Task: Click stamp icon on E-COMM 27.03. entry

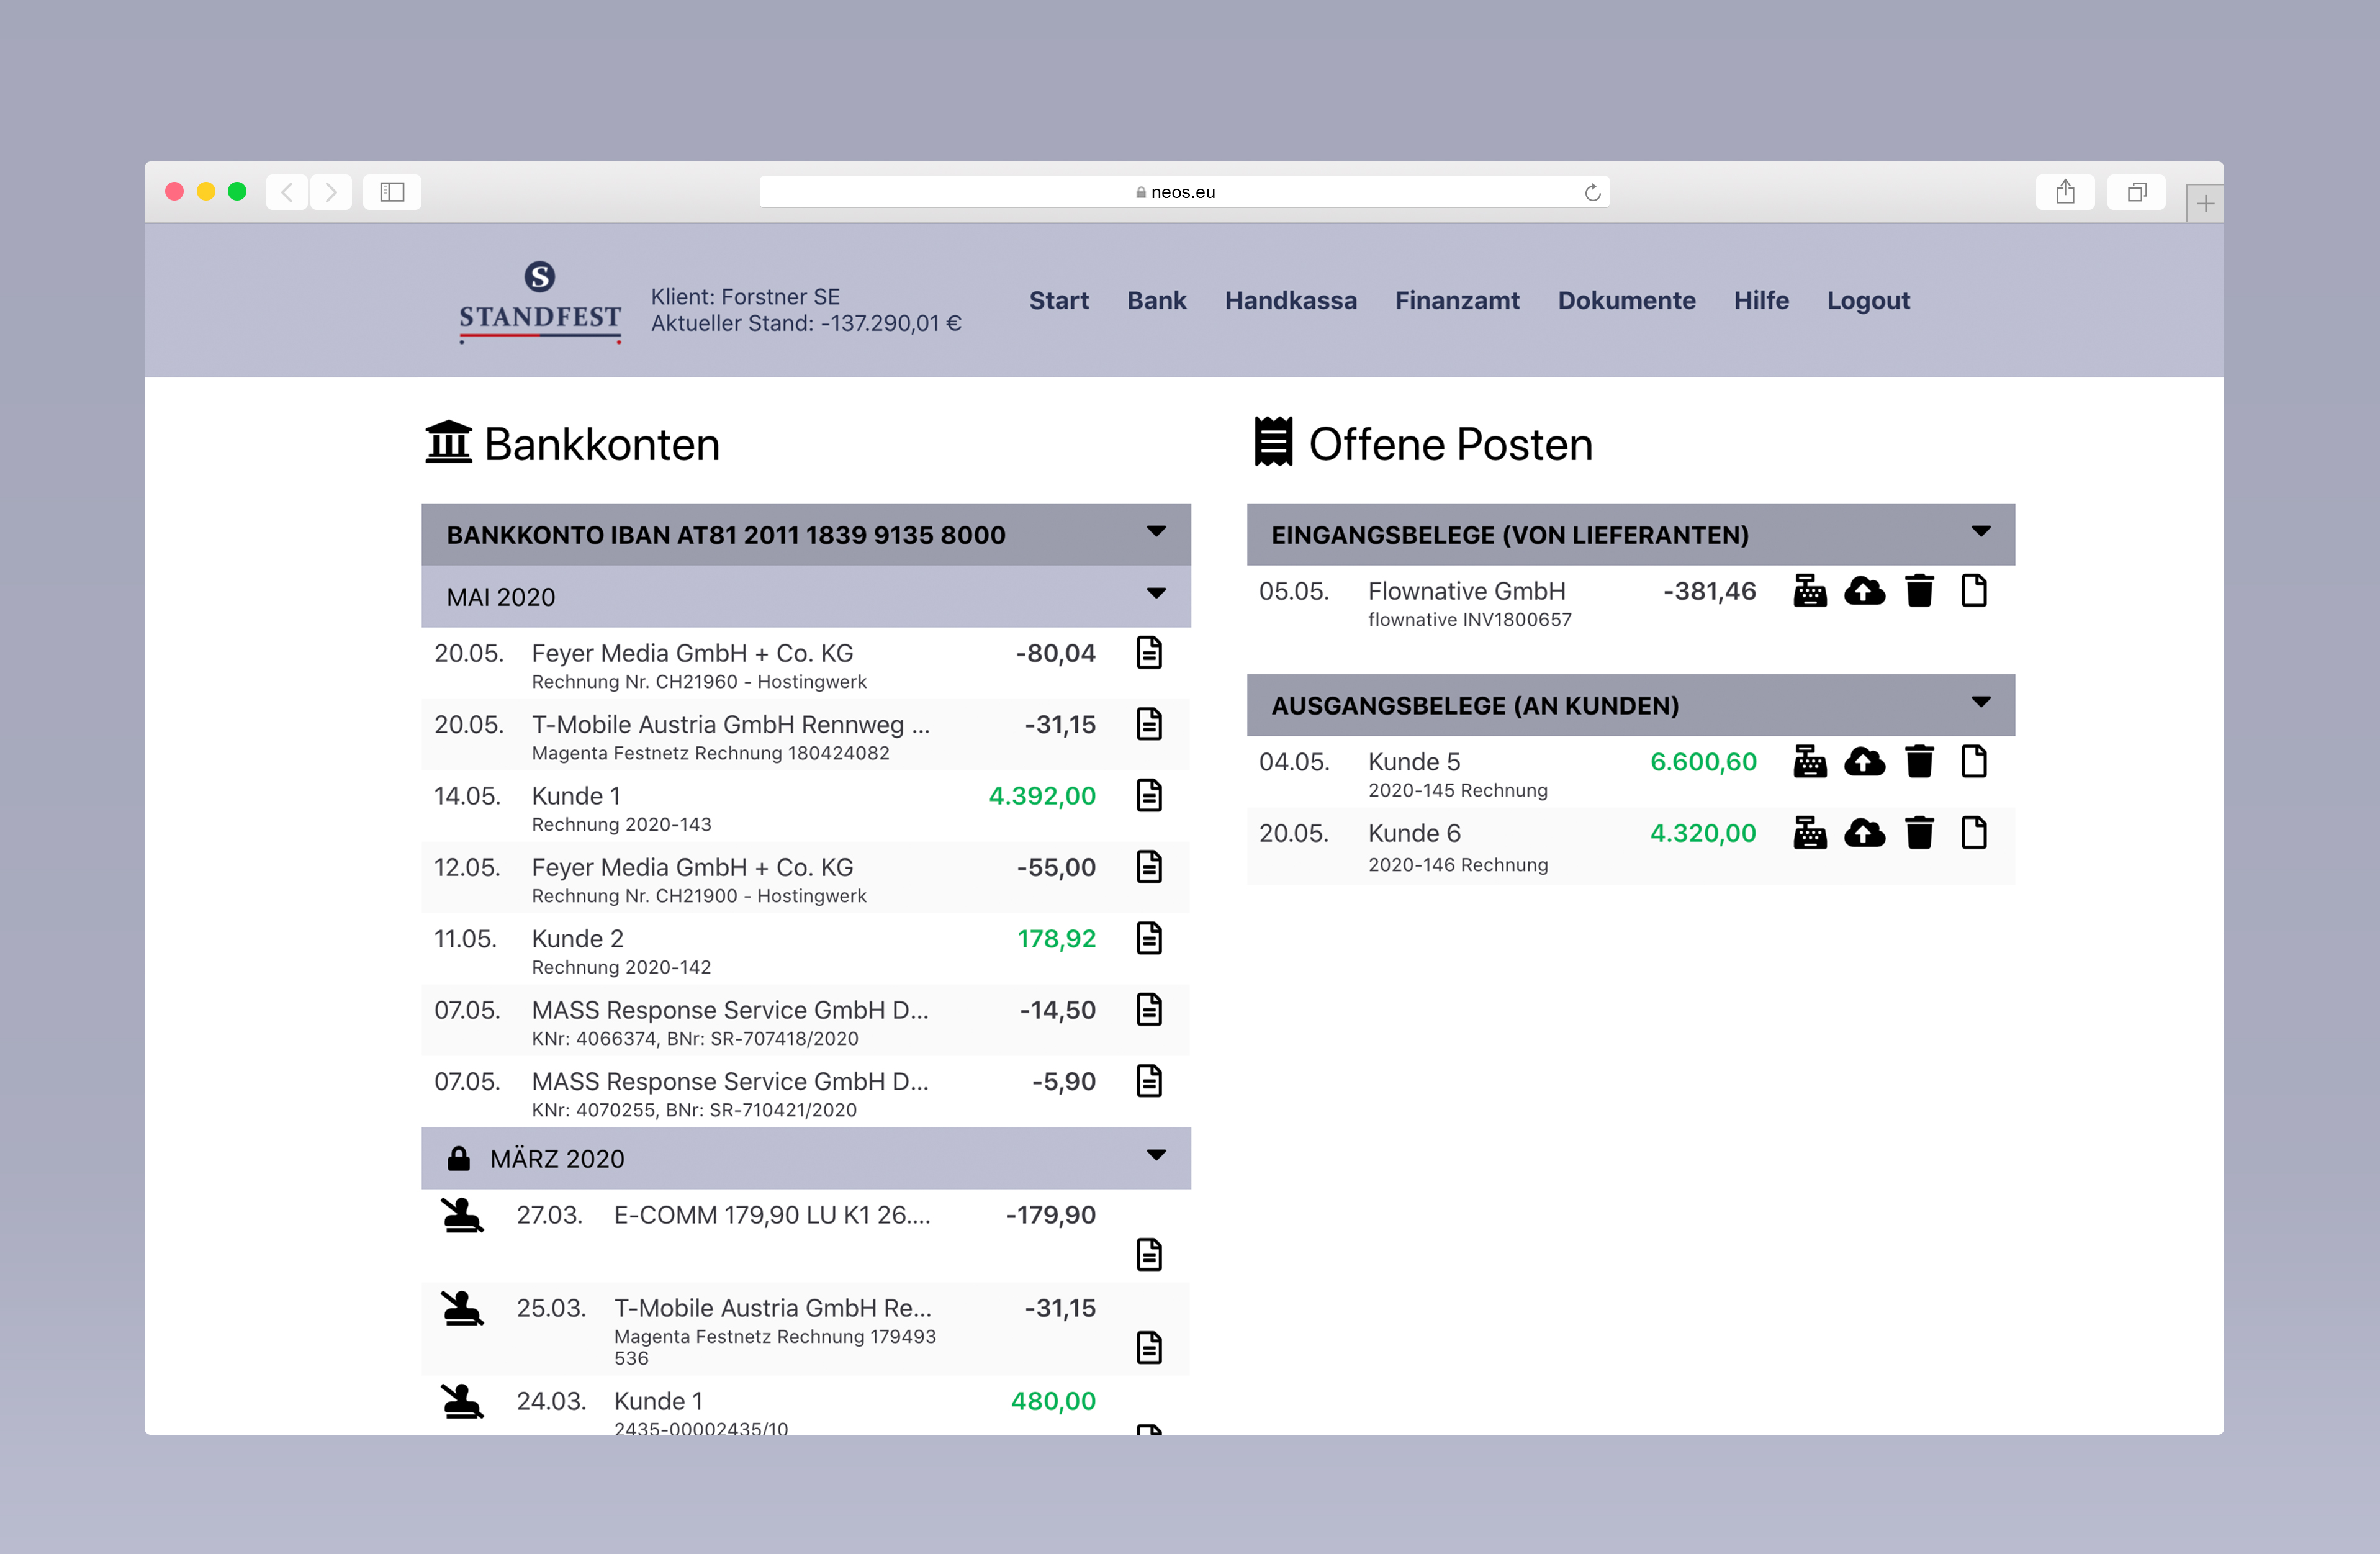Action: (x=462, y=1215)
